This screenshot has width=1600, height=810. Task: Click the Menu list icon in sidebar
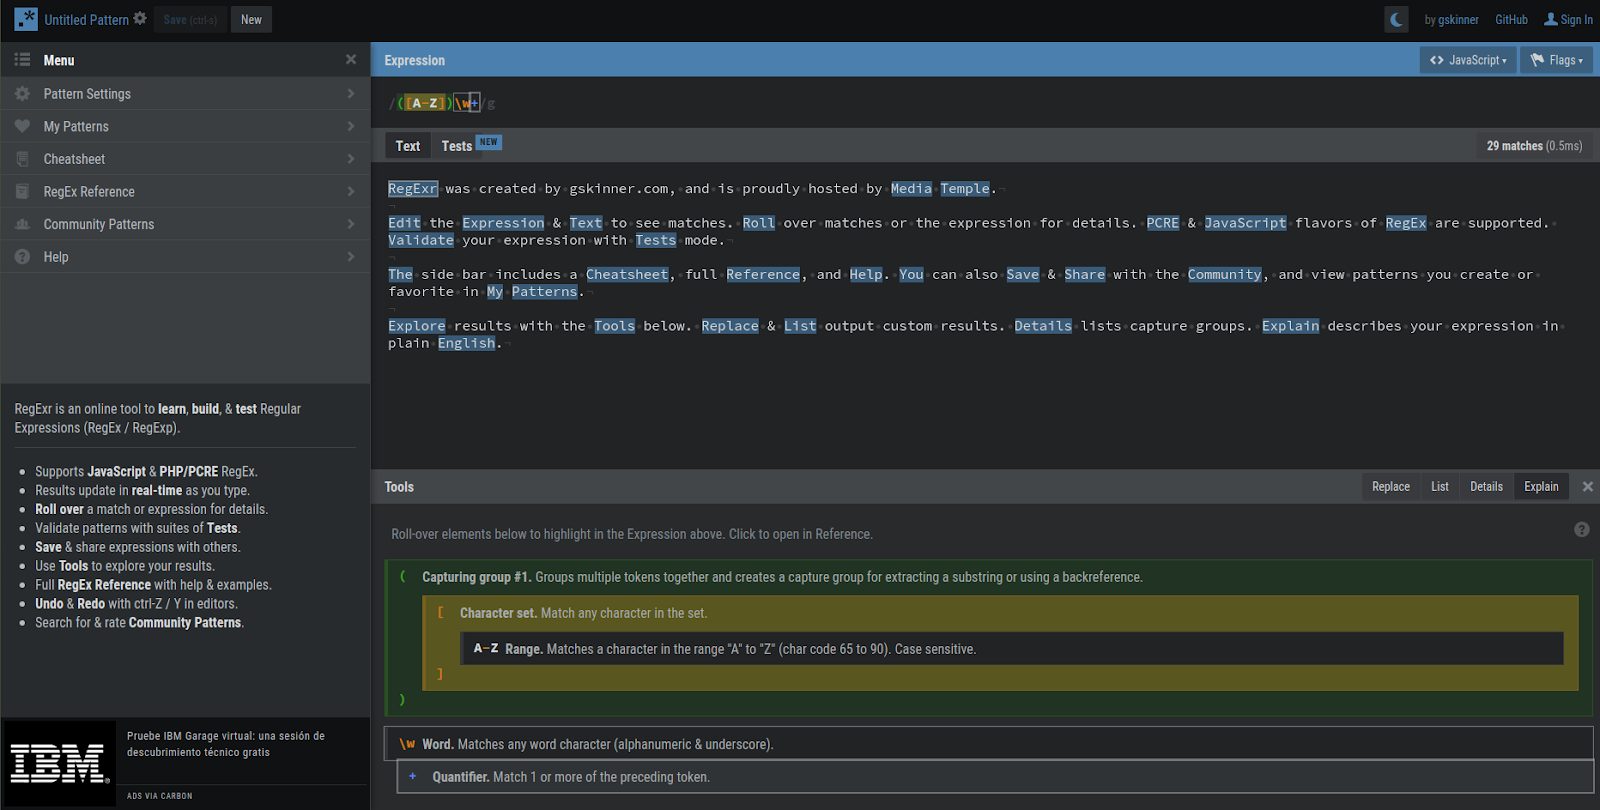tap(22, 60)
